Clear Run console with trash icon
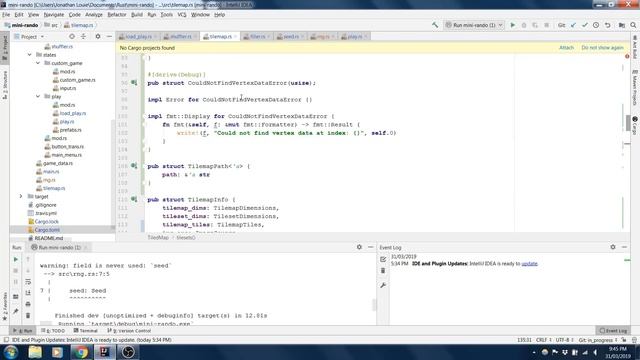640x360 pixels. pos(28,315)
